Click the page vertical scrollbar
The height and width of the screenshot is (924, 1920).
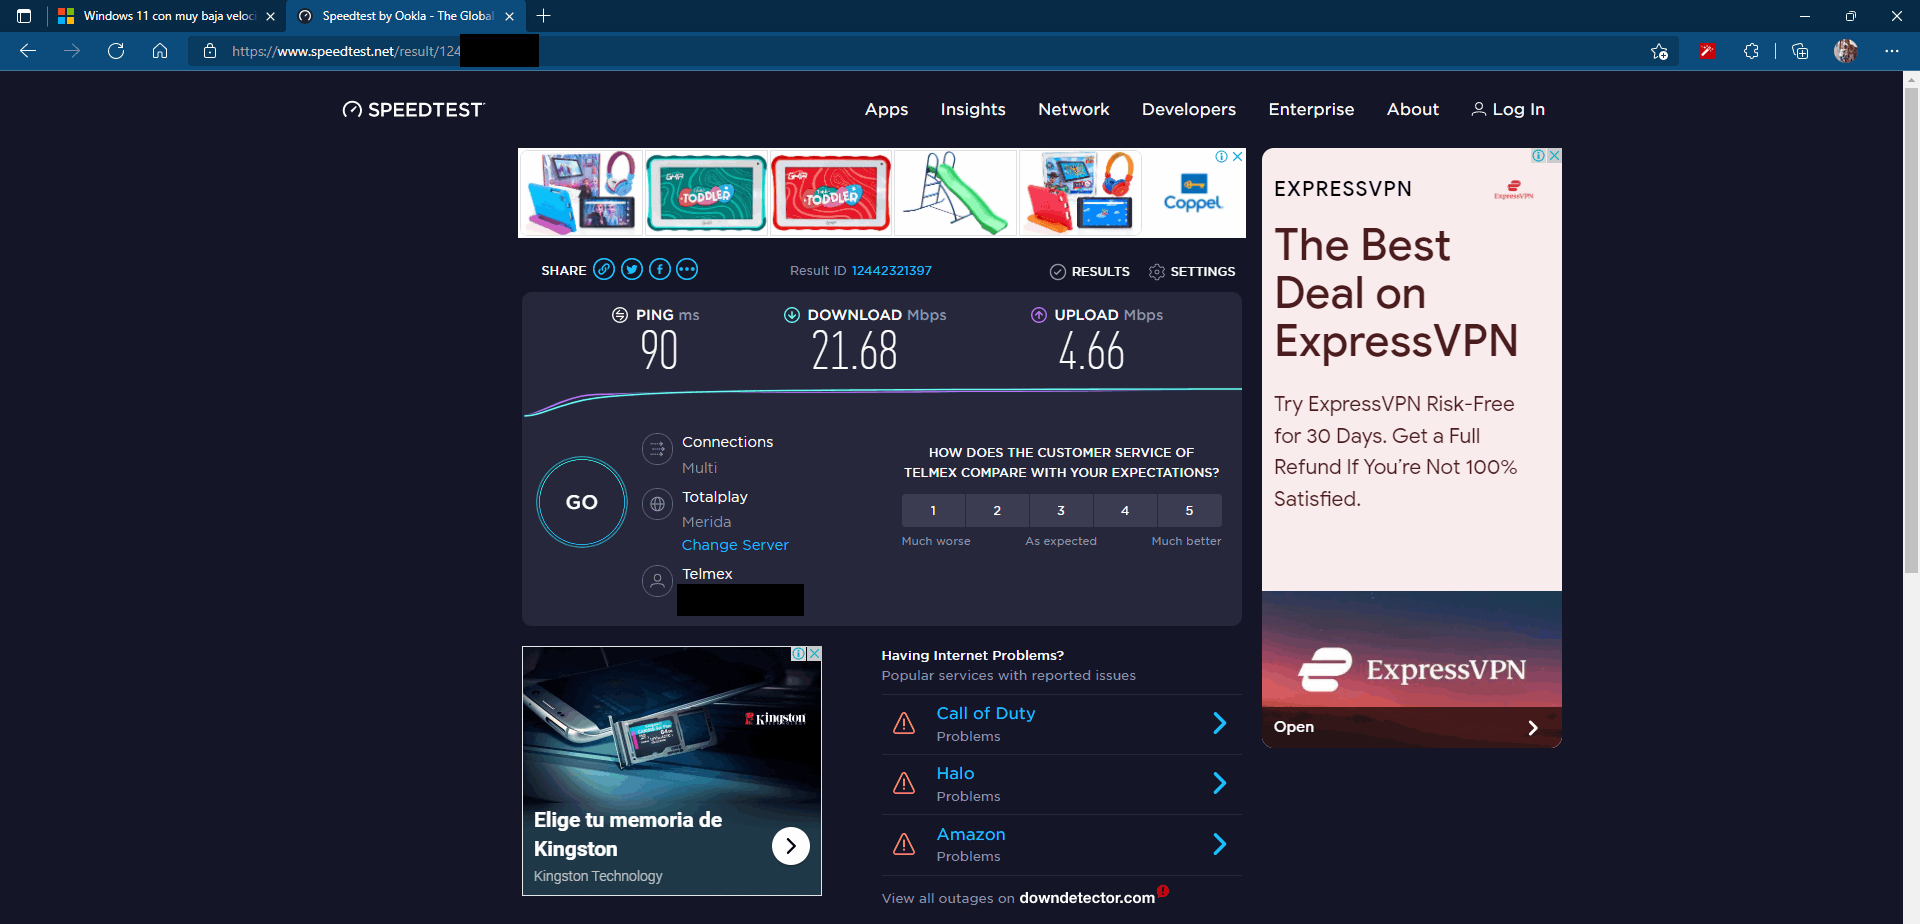click(1911, 330)
